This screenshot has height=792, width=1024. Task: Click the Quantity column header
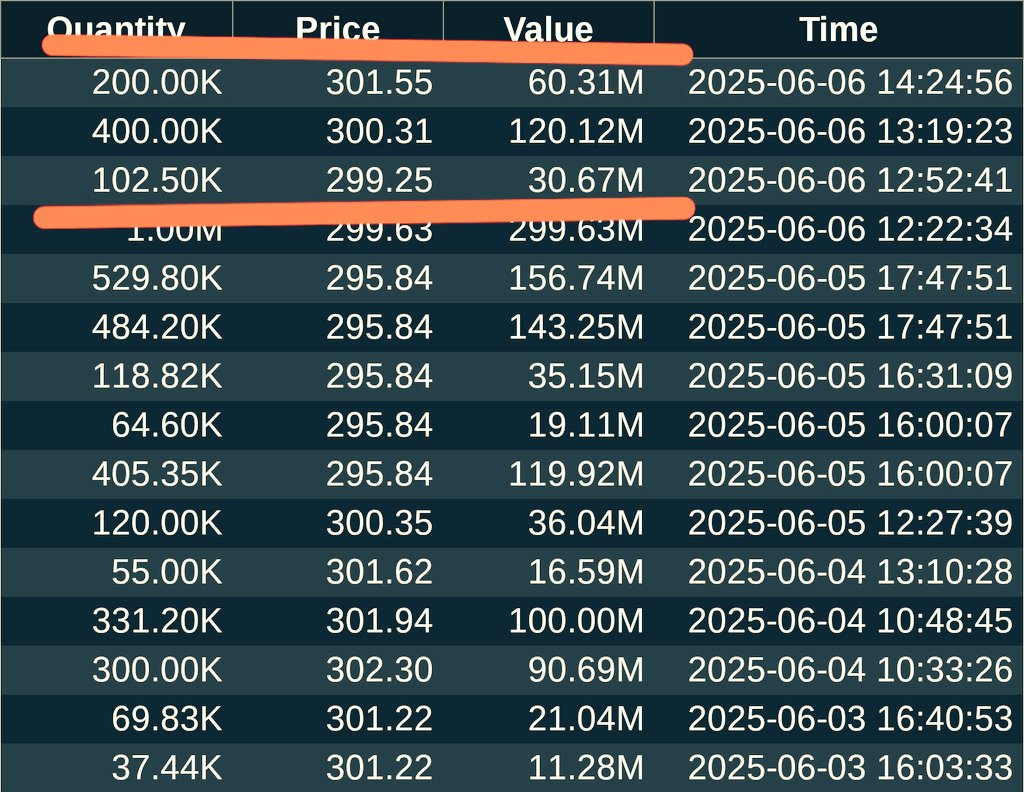coord(116,29)
